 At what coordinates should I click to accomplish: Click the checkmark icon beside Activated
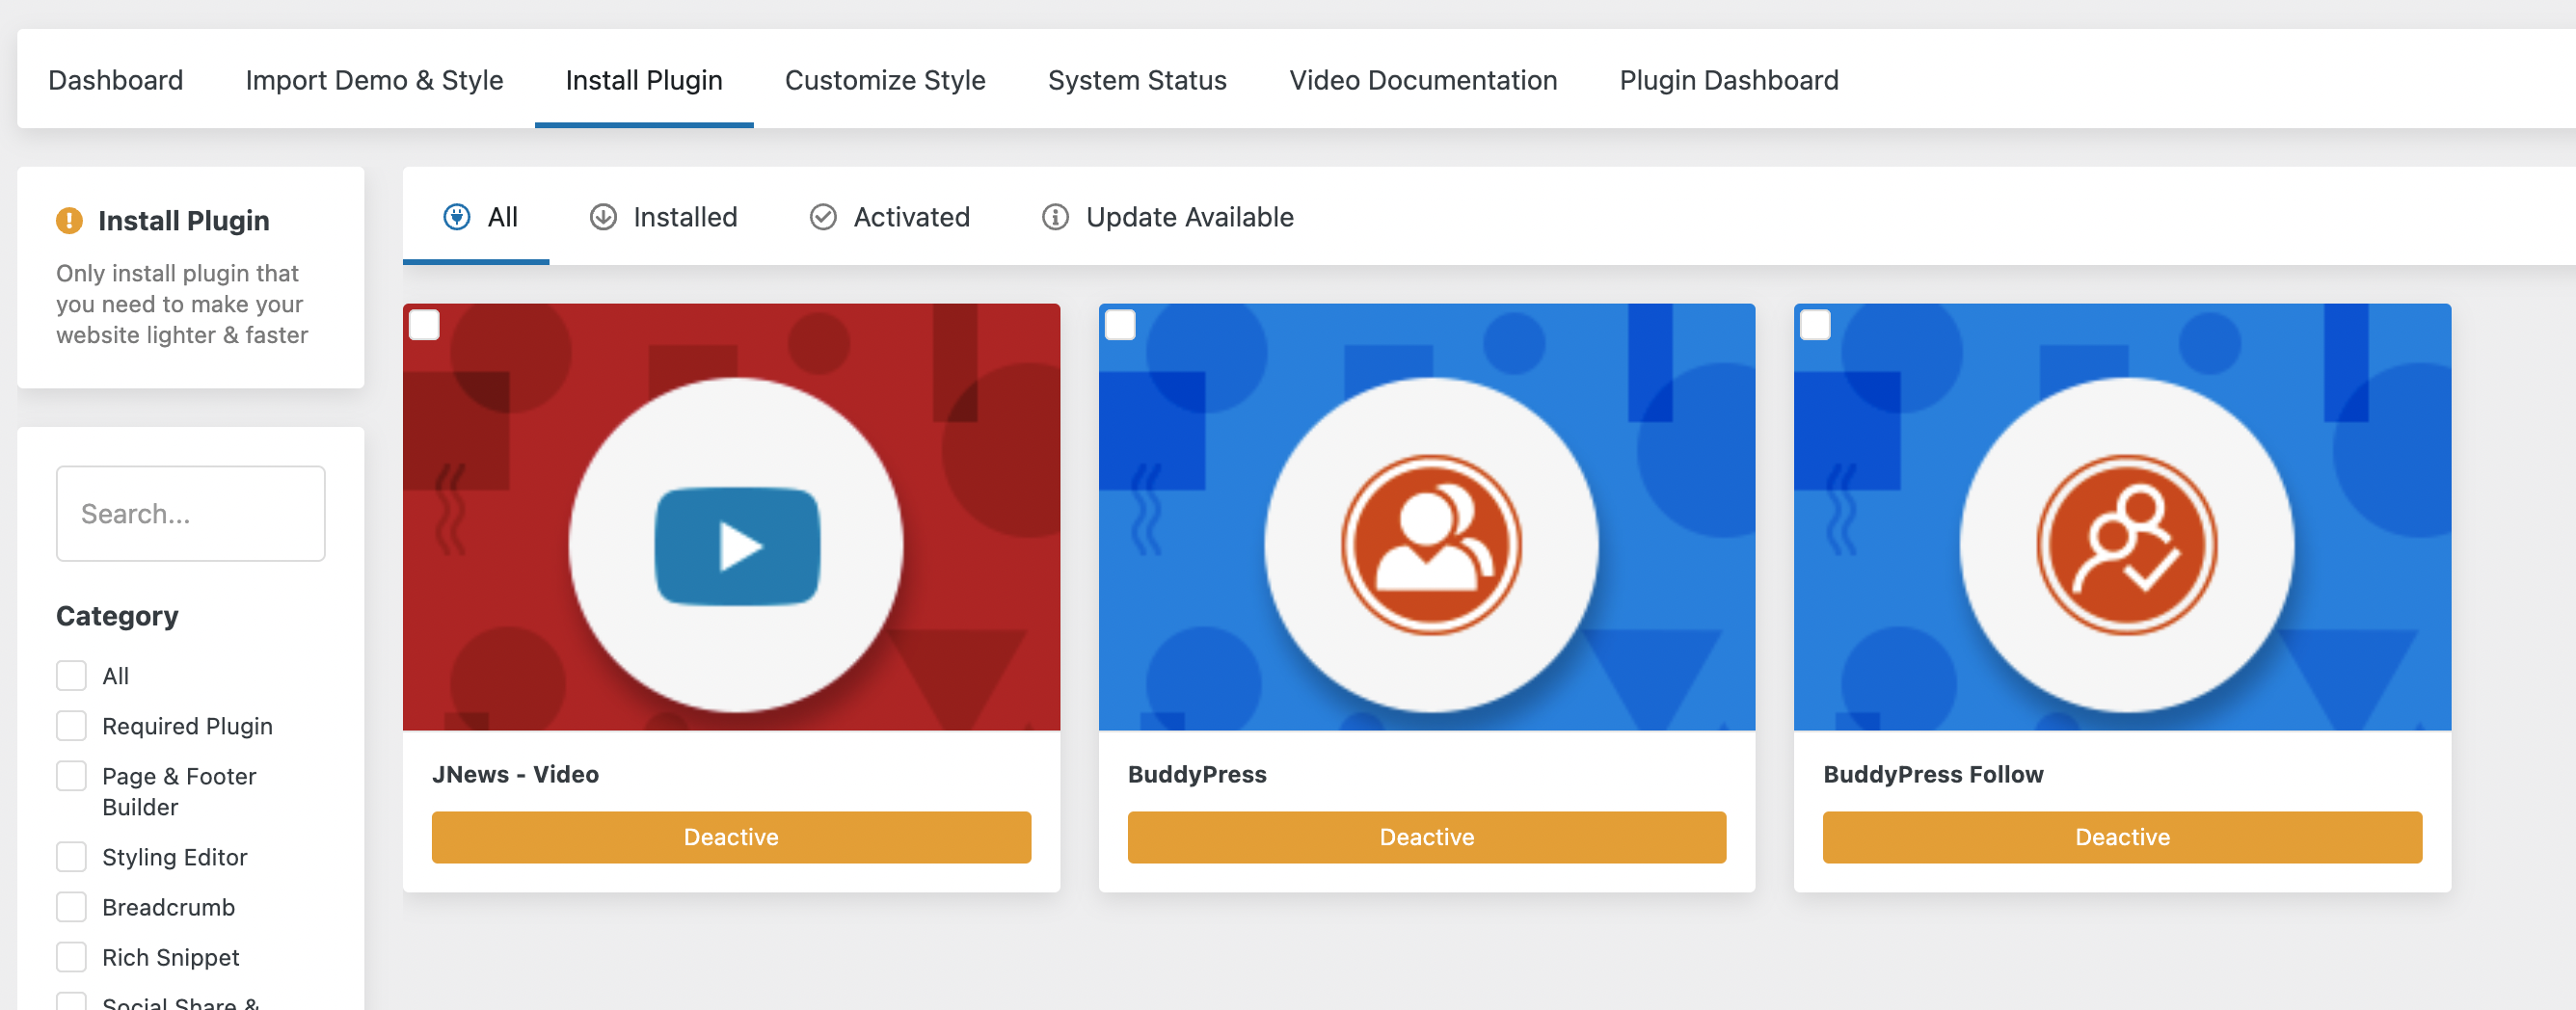click(x=823, y=217)
